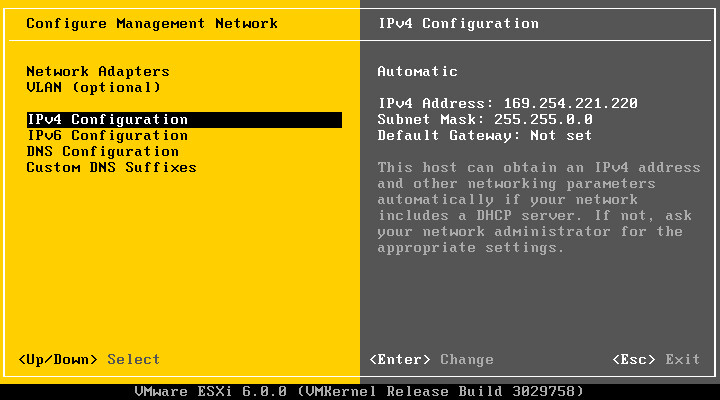The height and width of the screenshot is (400, 720).
Task: Click the IPv4 Address 169.254.221.220 value
Action: tap(570, 103)
